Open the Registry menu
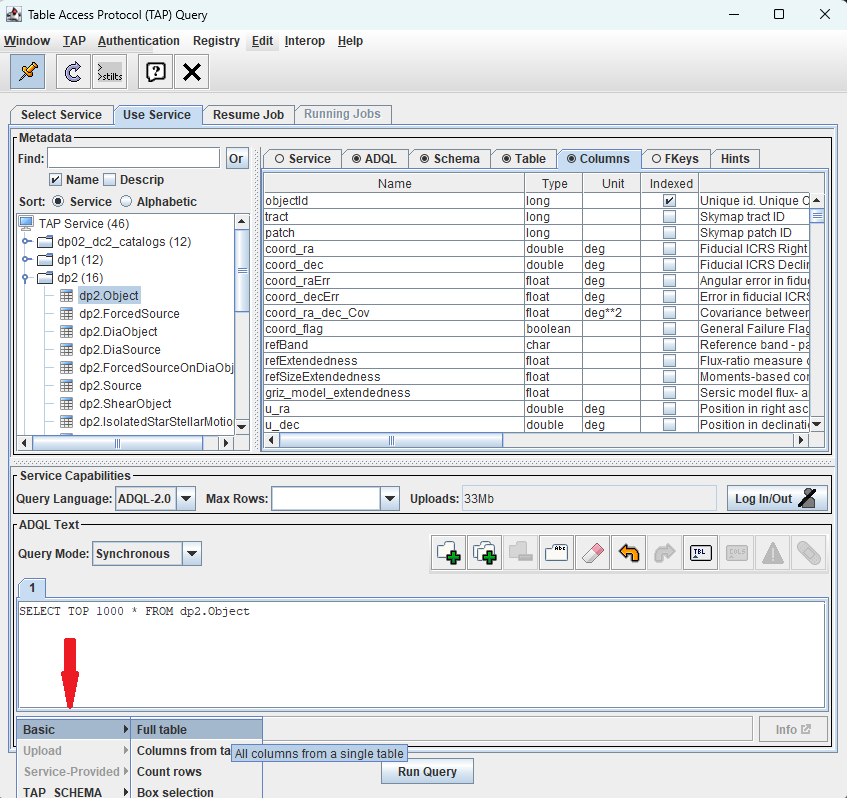847x798 pixels. pyautogui.click(x=216, y=41)
